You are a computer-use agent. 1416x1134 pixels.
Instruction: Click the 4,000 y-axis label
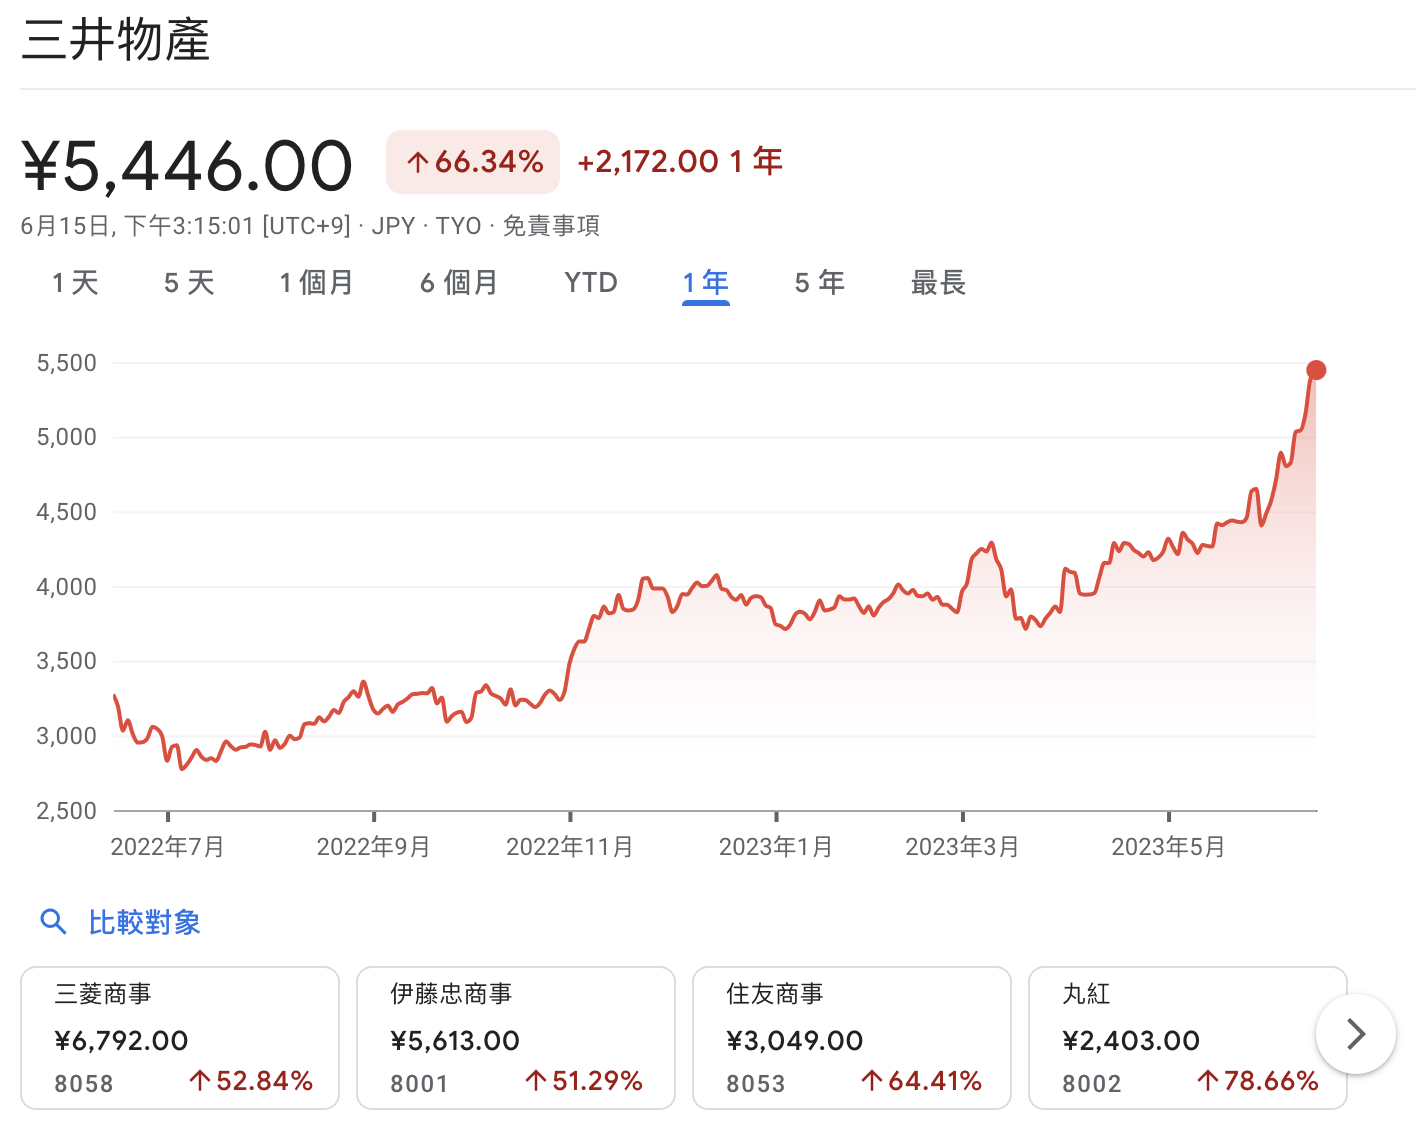click(67, 587)
